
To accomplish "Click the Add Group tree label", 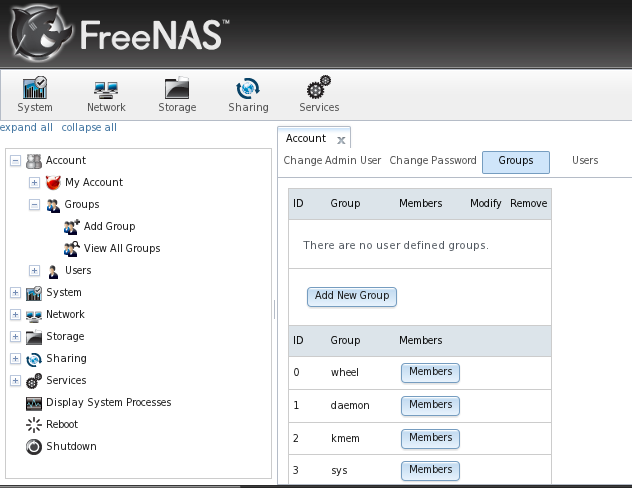I will pos(110,226).
